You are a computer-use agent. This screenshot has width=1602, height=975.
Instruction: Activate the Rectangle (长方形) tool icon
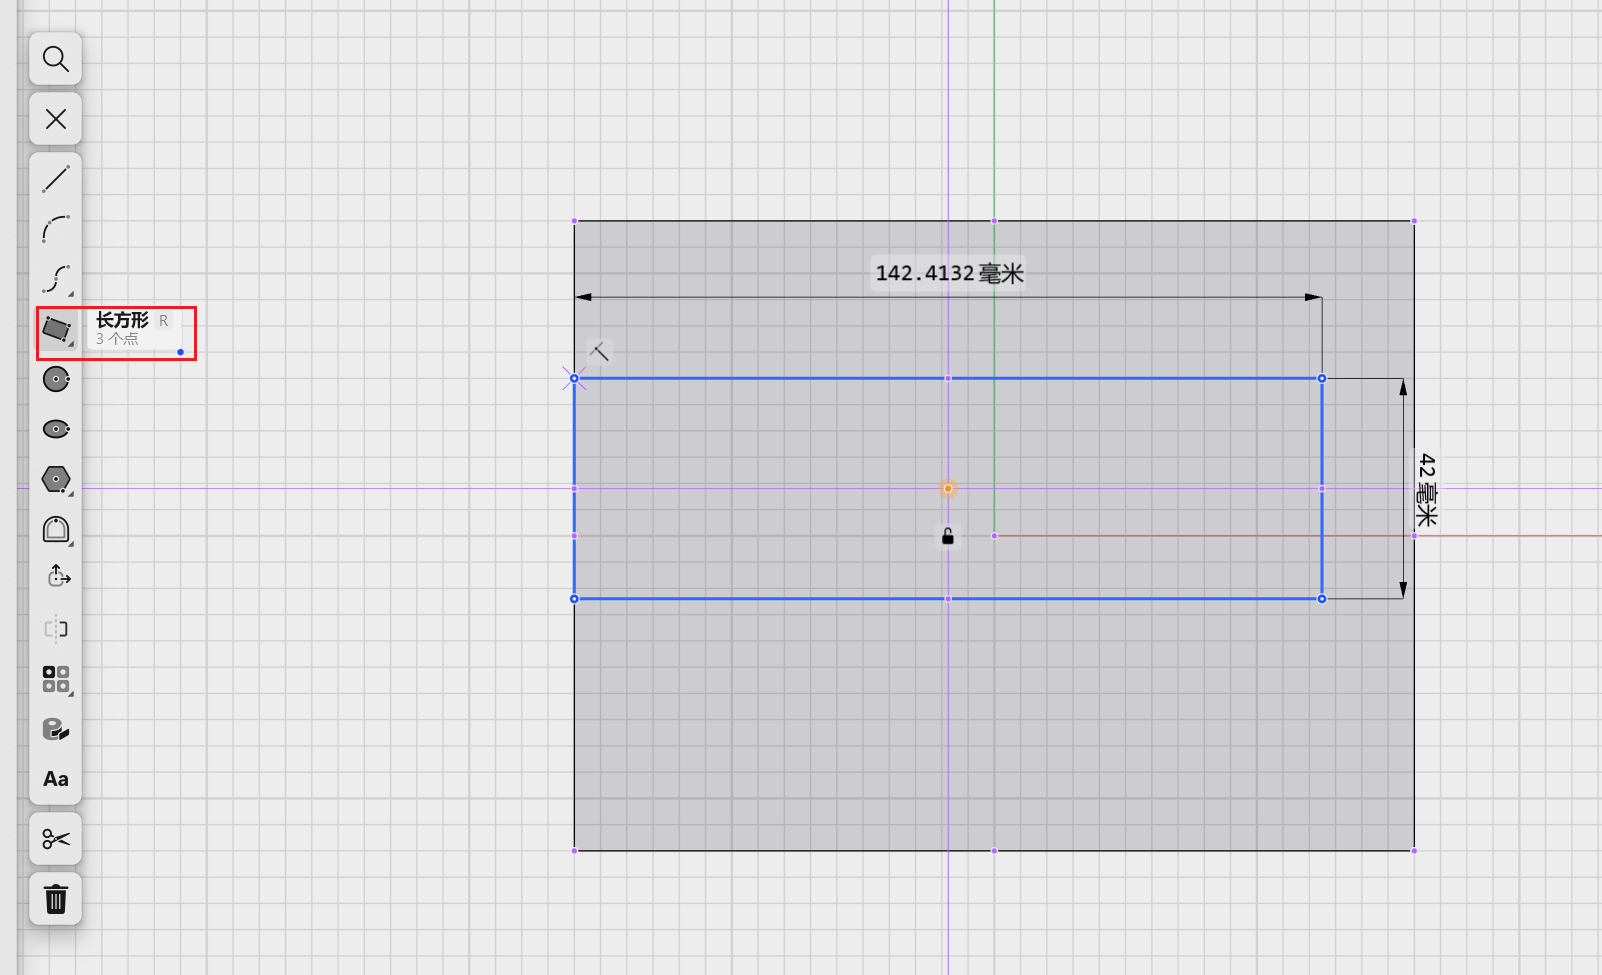click(x=56, y=329)
